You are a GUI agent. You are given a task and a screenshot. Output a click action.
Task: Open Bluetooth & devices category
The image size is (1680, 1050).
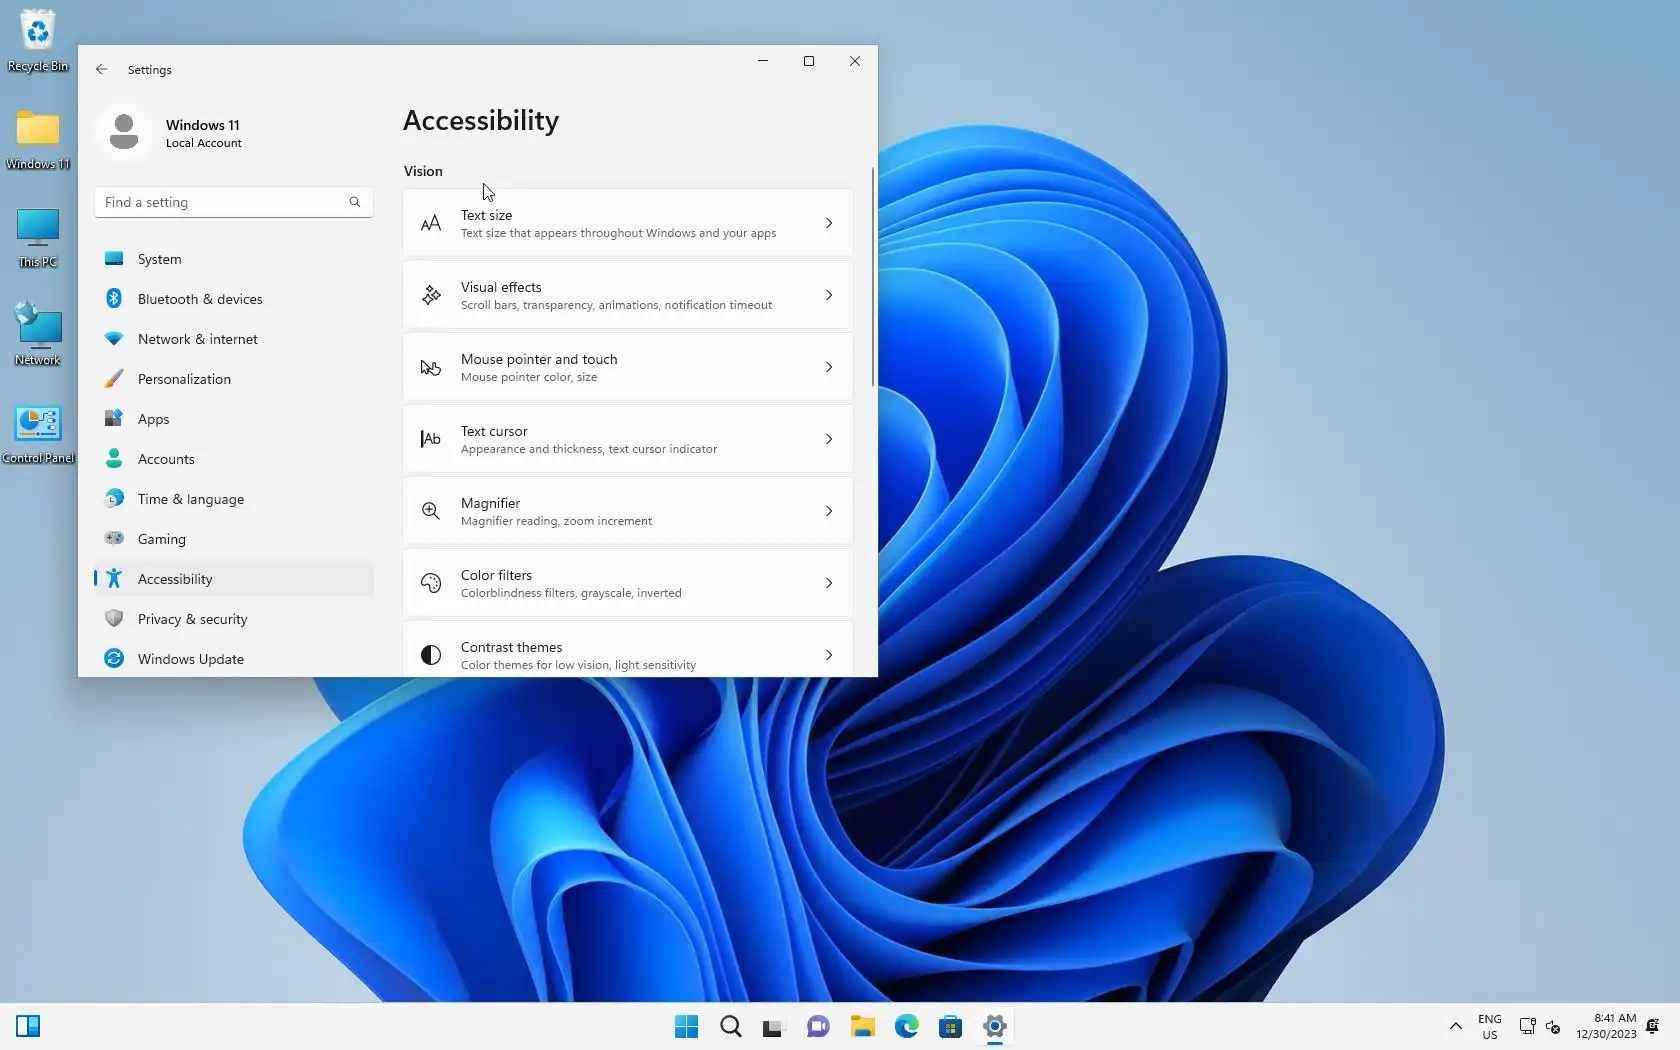(234, 299)
